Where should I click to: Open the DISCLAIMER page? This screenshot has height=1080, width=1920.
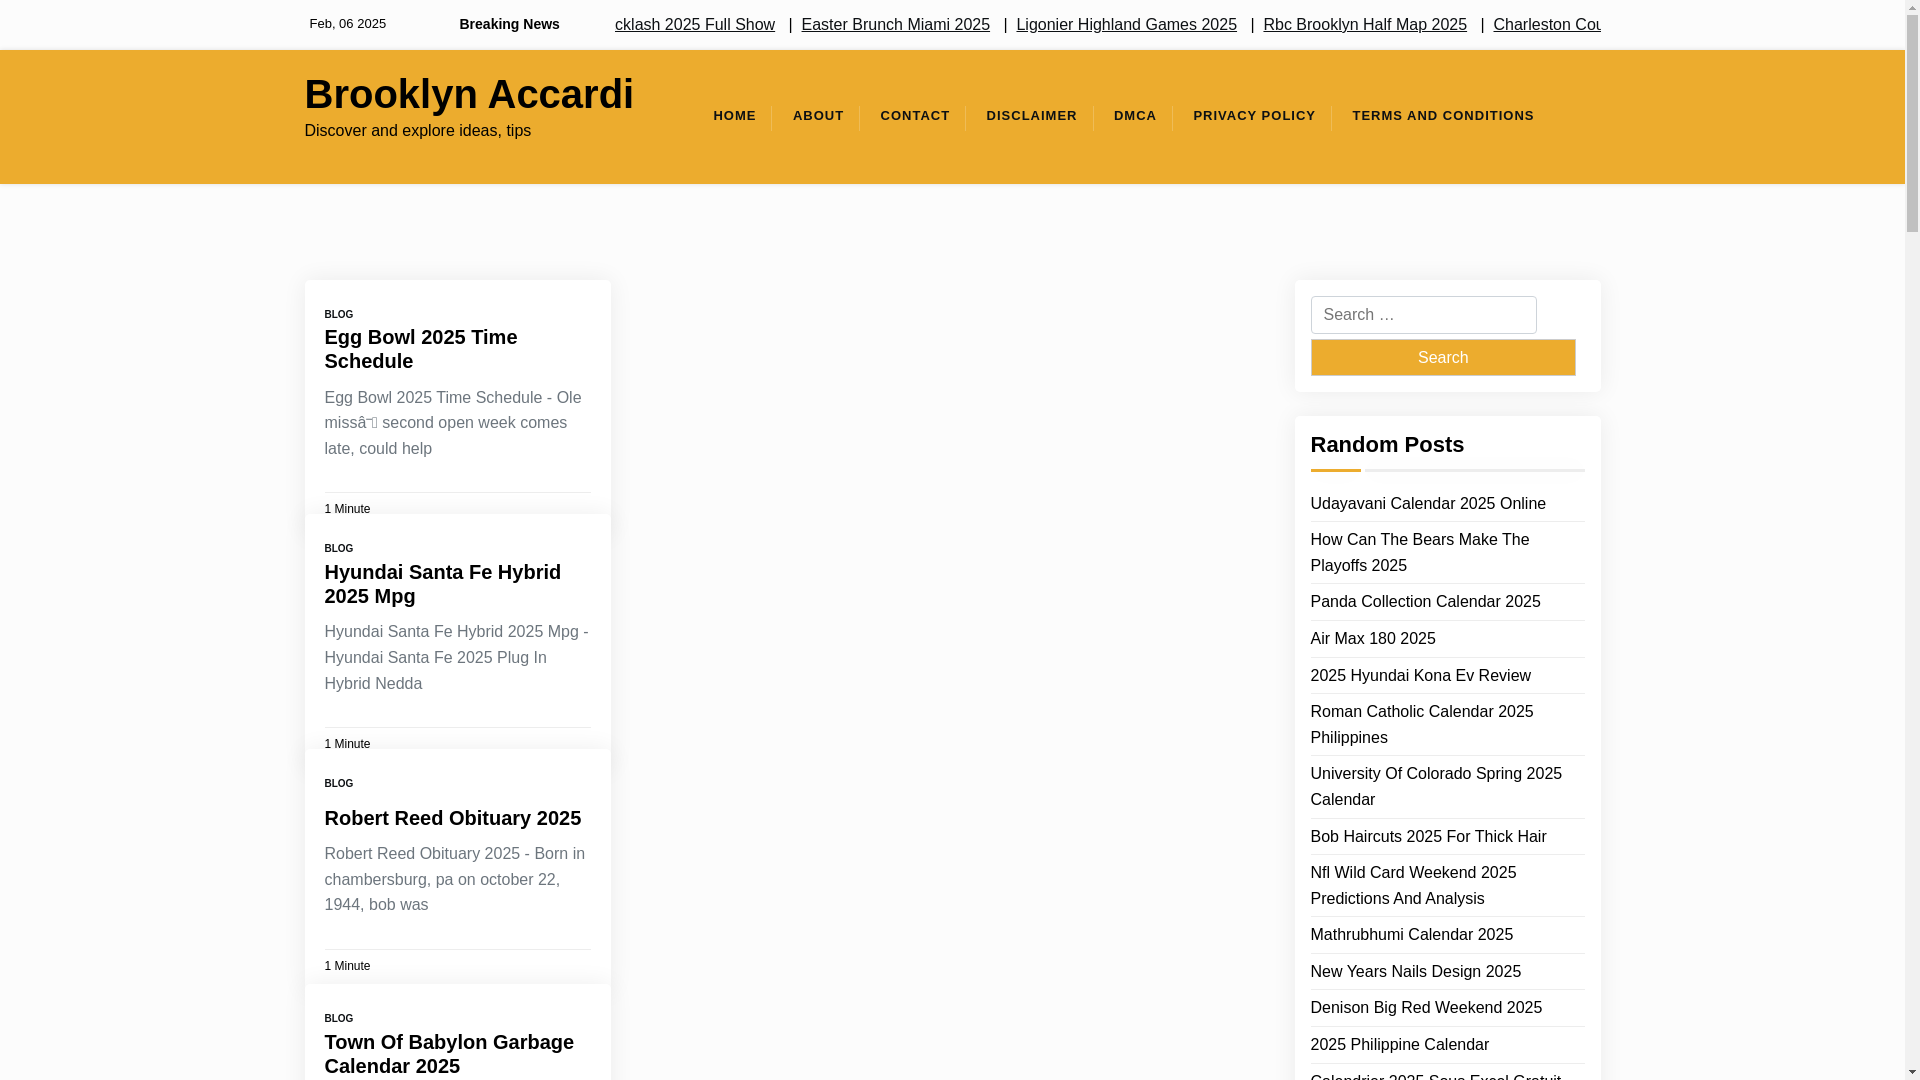1031,116
